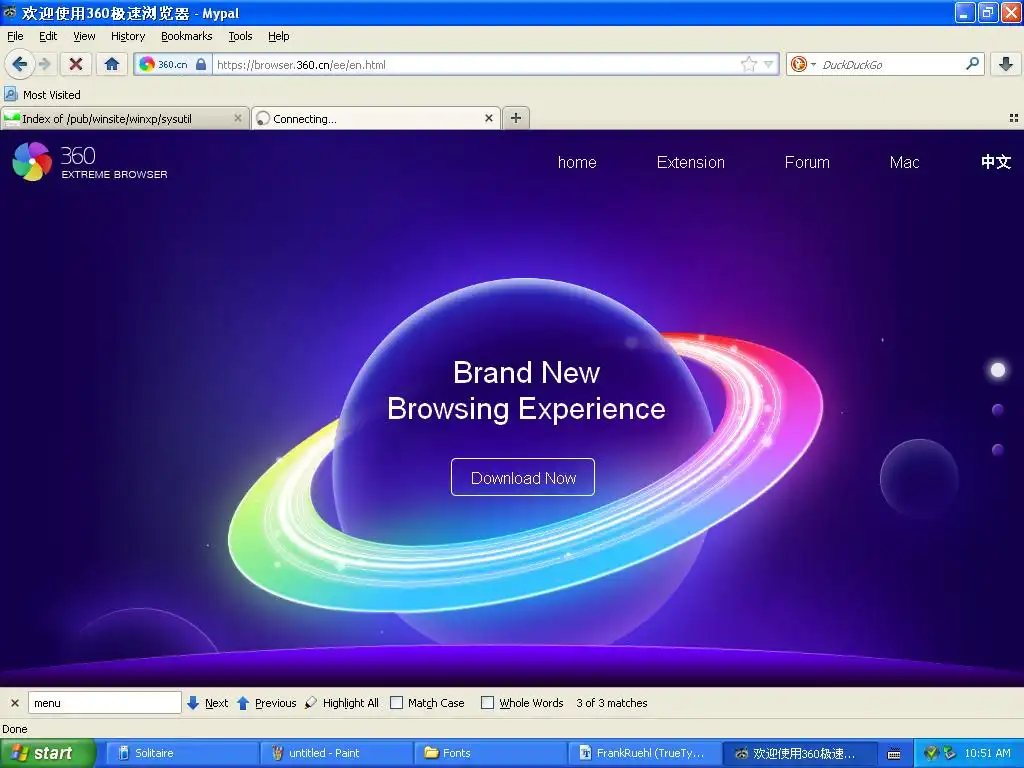Toggle Highlight All in find bar
This screenshot has width=1024, height=768.
coord(342,703)
